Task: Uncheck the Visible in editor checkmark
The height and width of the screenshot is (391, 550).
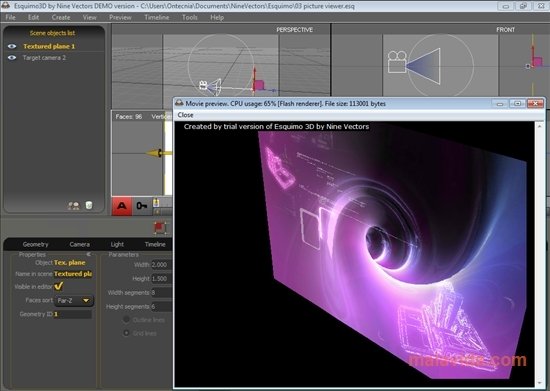Action: pos(59,286)
